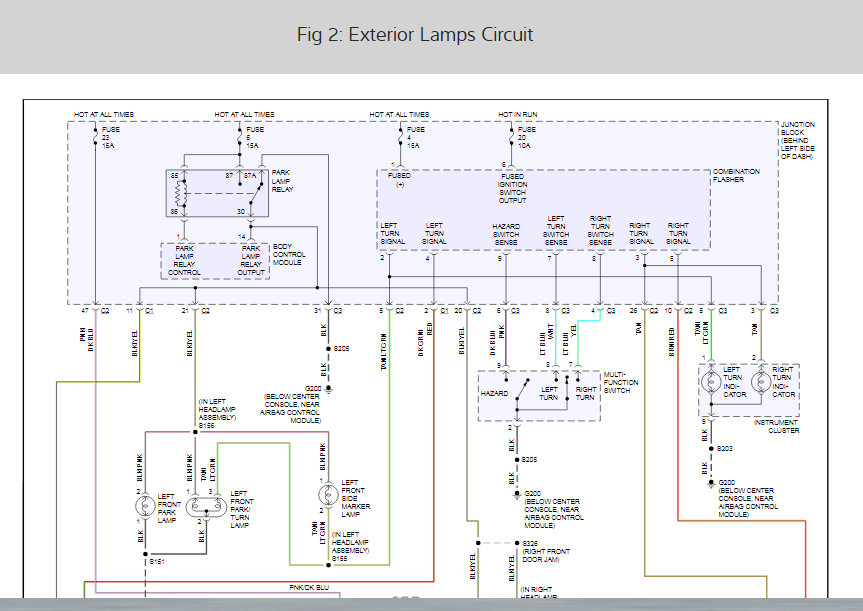Image resolution: width=863 pixels, height=611 pixels.
Task: Select the 'HOT IN RUN' label
Action: [517, 114]
